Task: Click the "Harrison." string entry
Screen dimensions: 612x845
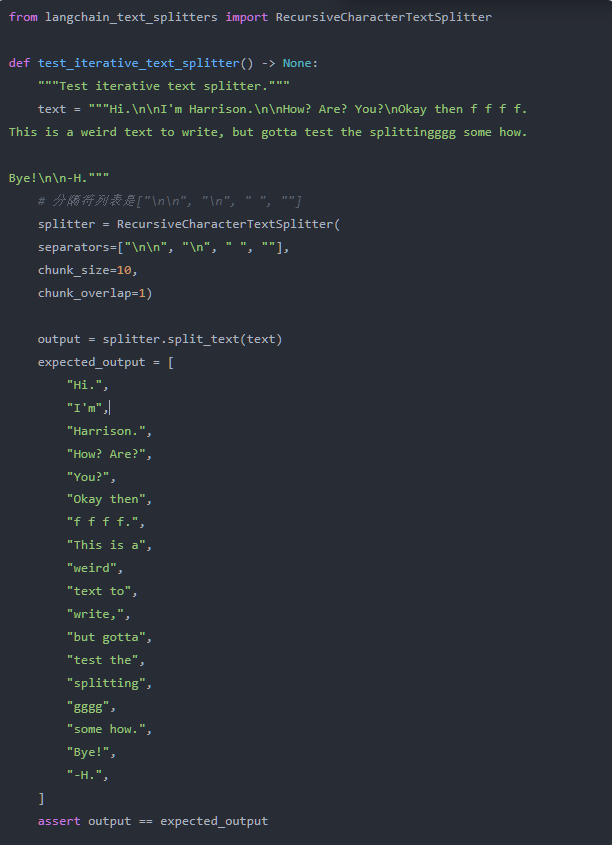Action: click(109, 431)
